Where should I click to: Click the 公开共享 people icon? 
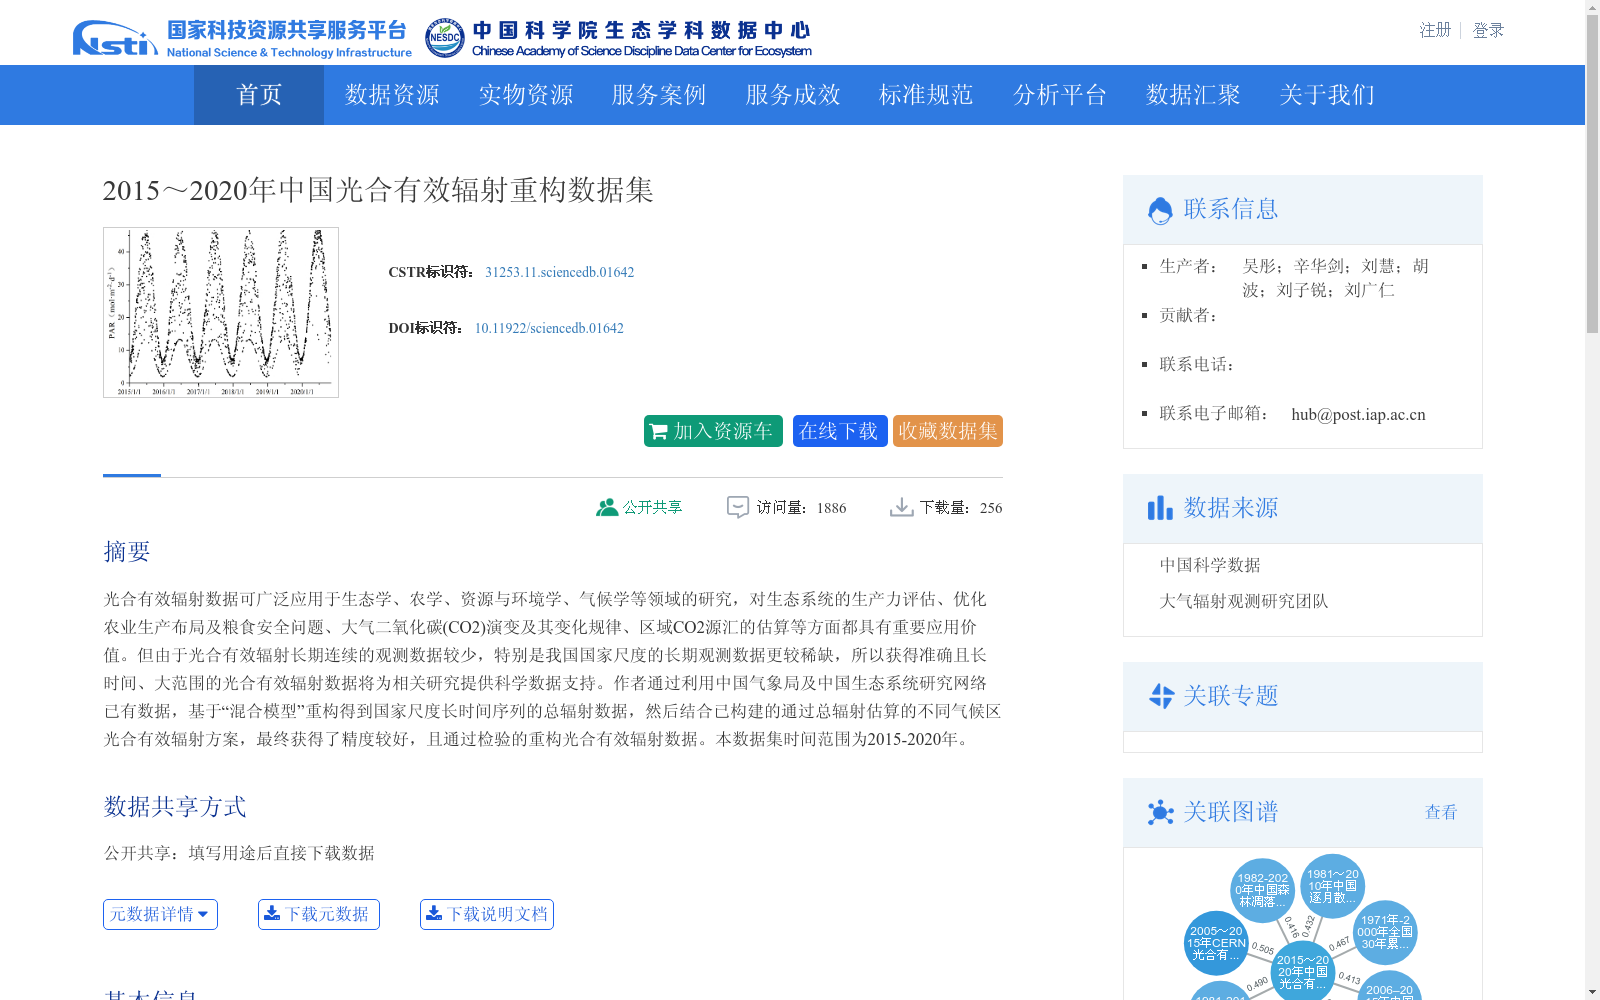606,507
